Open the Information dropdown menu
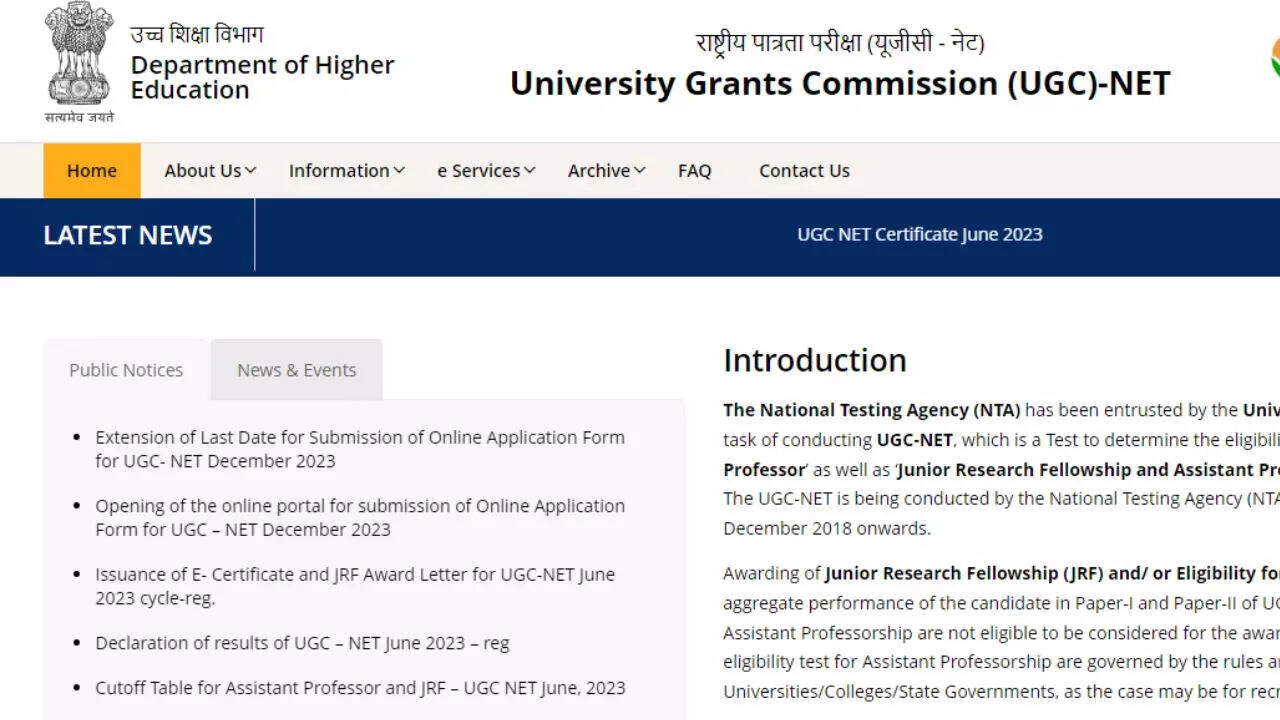This screenshot has width=1280, height=720. 346,171
